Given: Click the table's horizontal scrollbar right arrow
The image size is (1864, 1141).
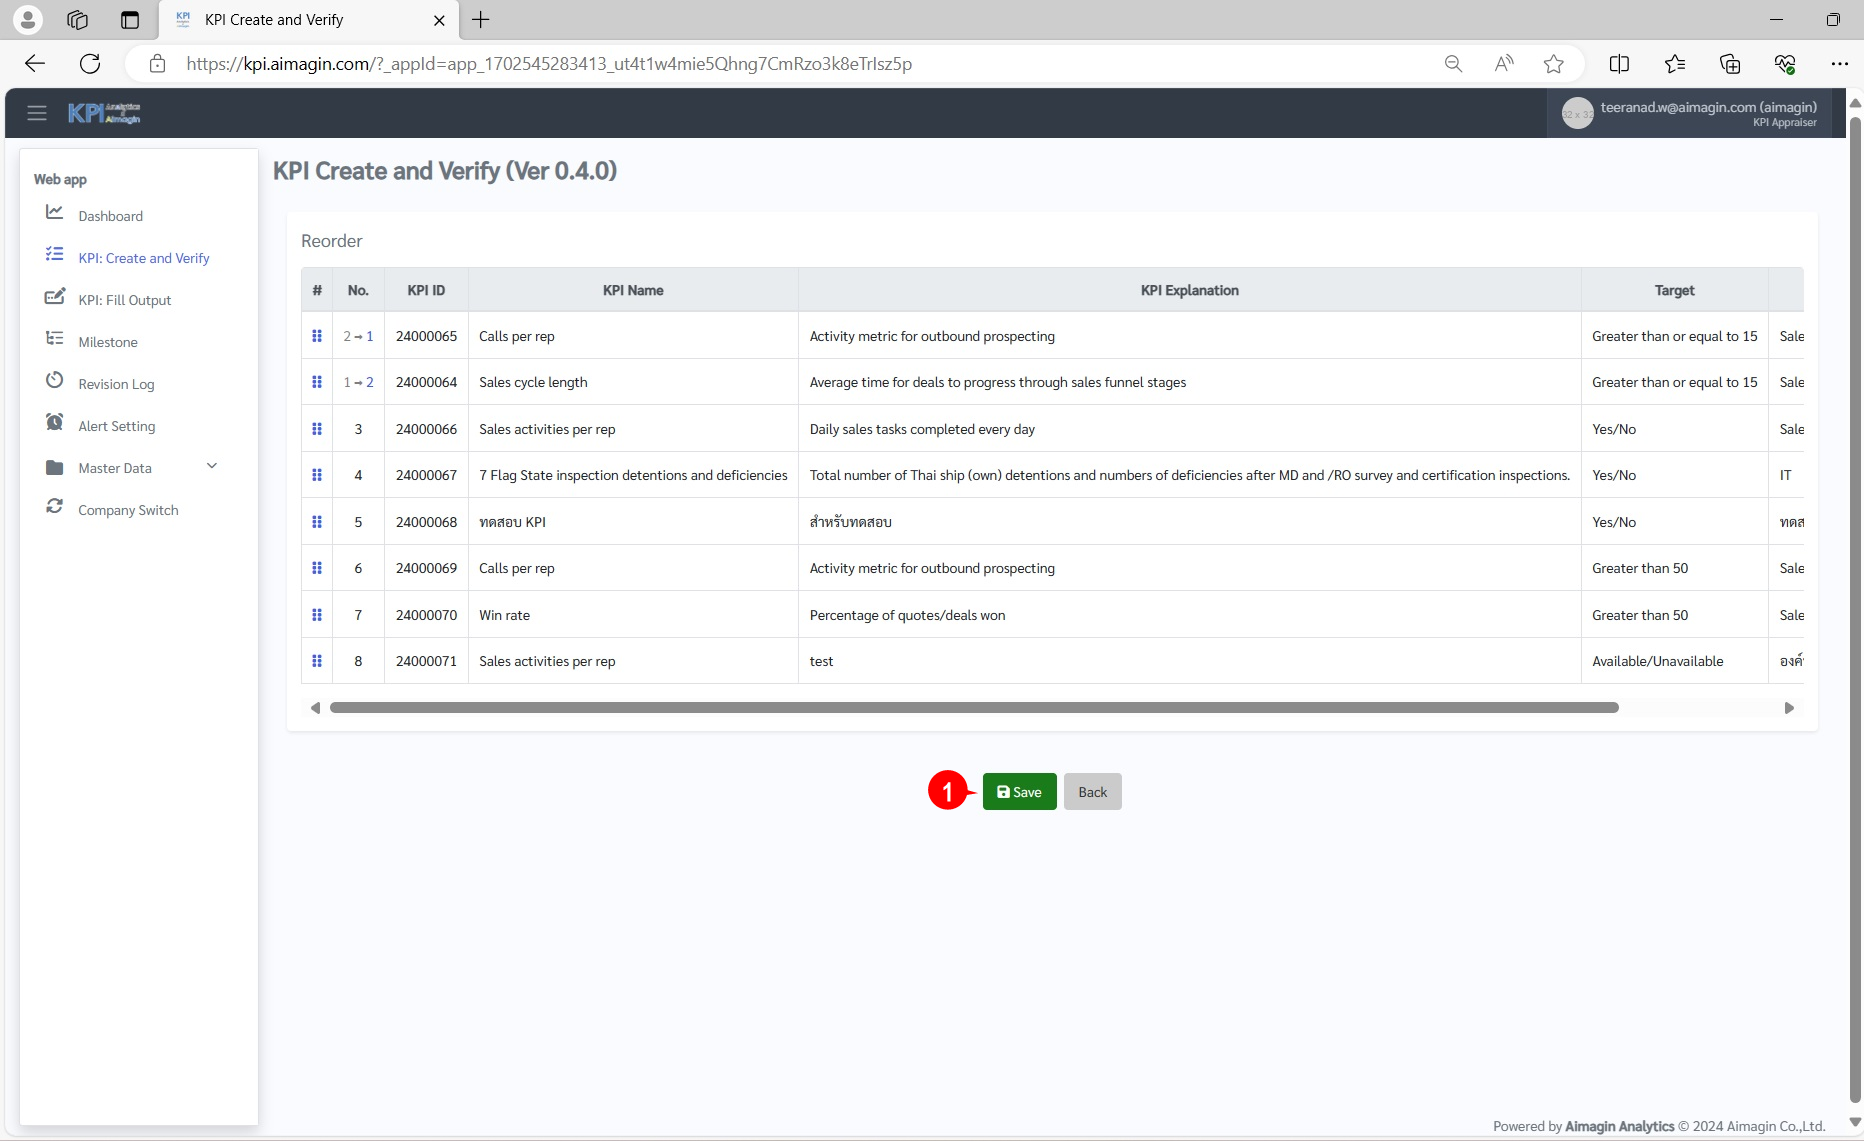Looking at the screenshot, I should pos(1789,708).
